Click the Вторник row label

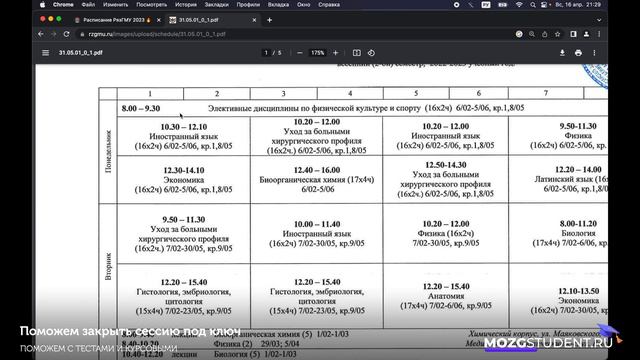pyautogui.click(x=108, y=266)
